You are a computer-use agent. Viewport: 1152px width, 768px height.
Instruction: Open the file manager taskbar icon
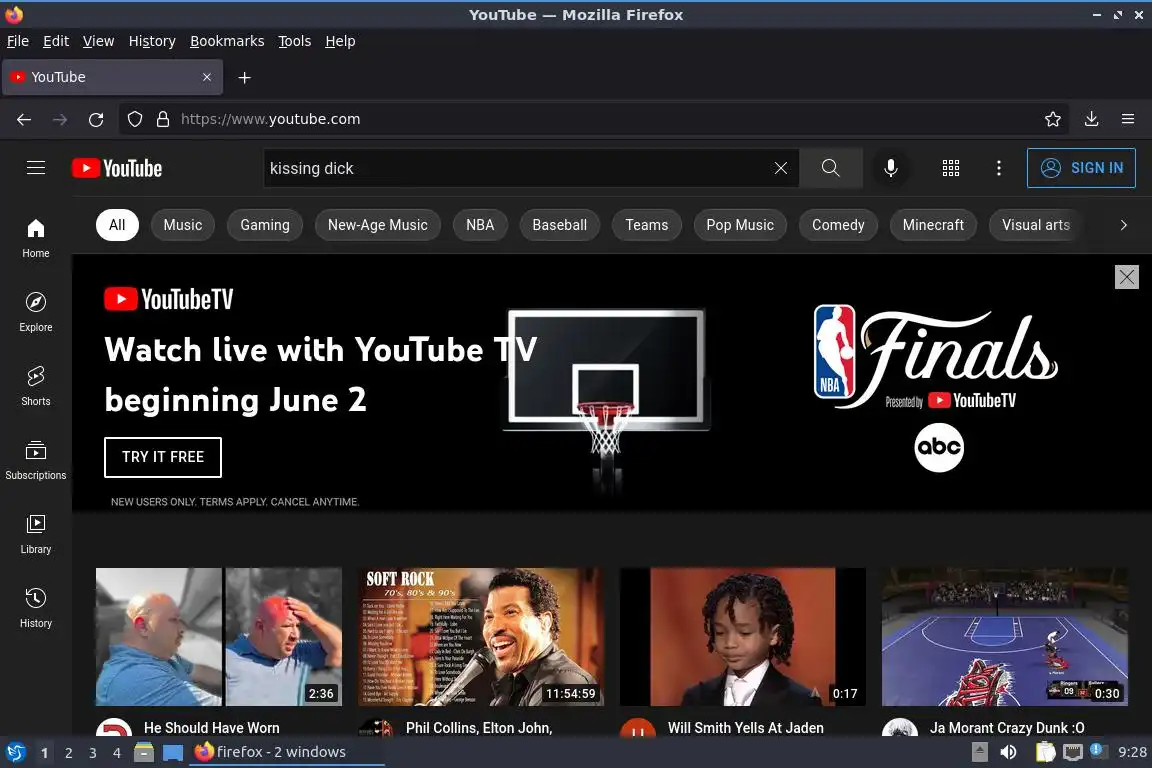(144, 752)
